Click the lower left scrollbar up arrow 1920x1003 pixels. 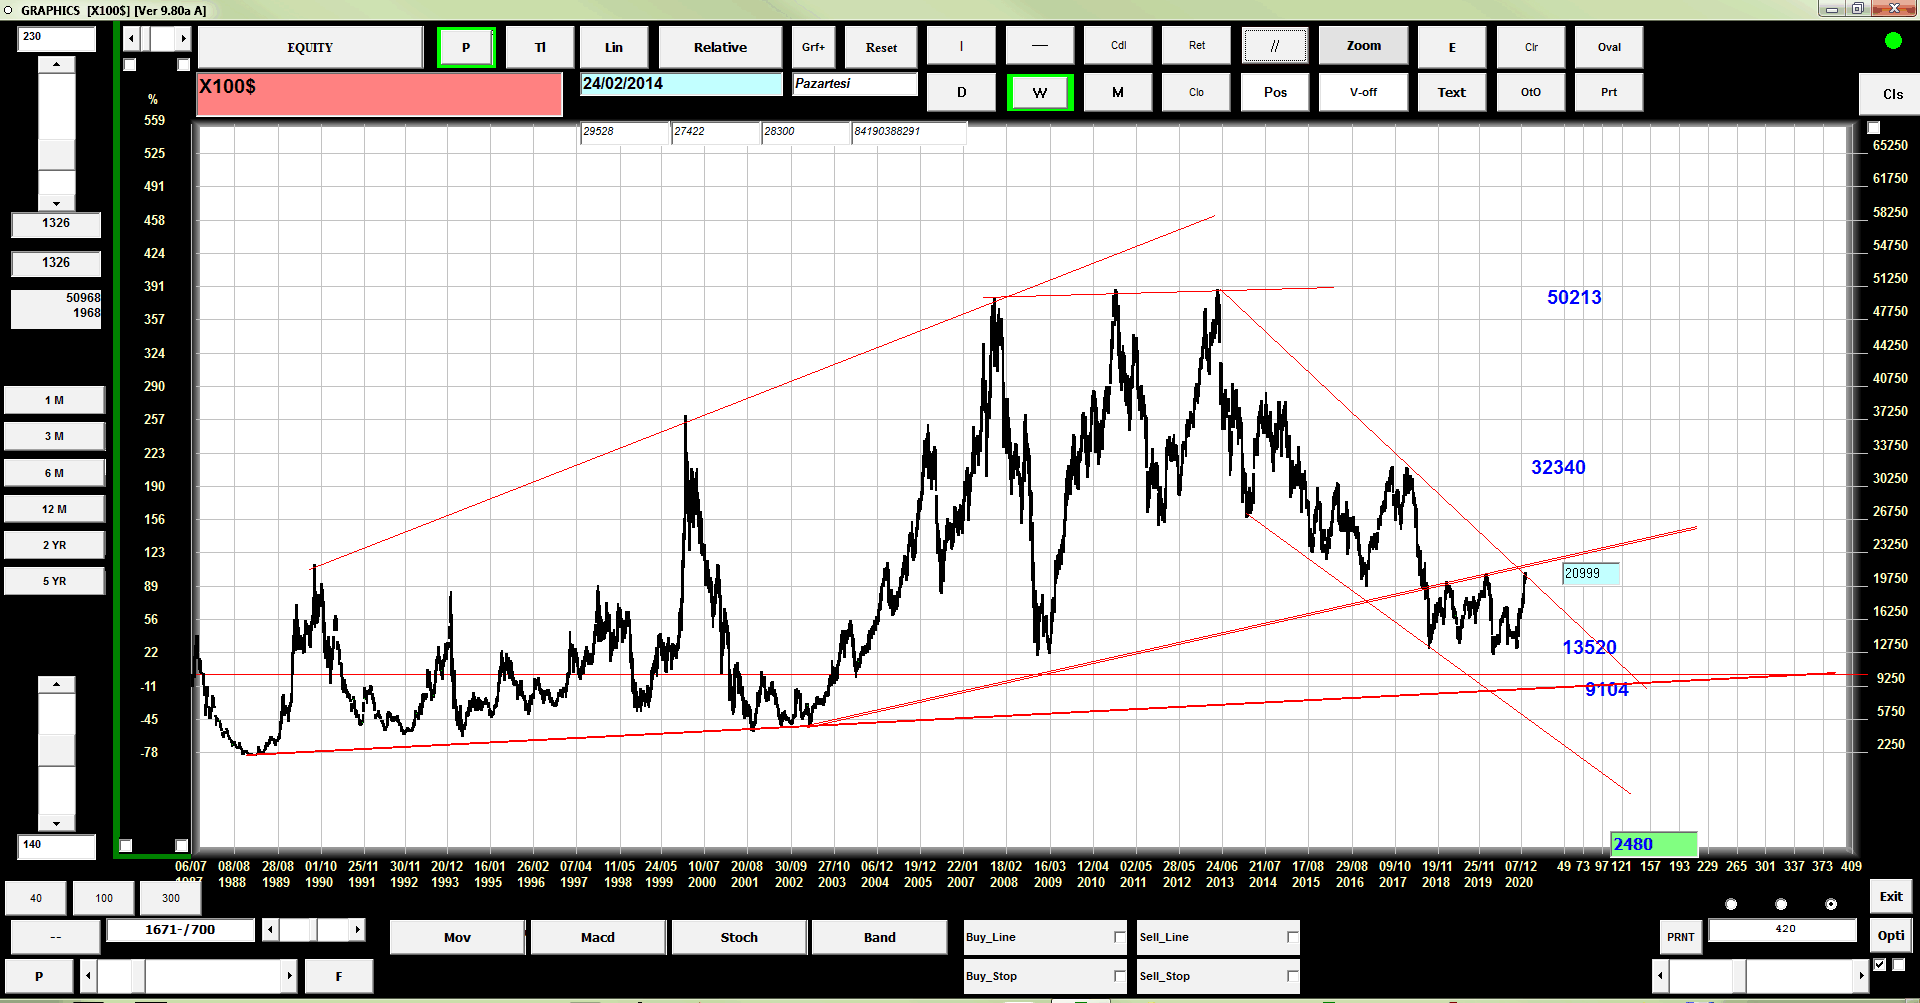coord(56,685)
